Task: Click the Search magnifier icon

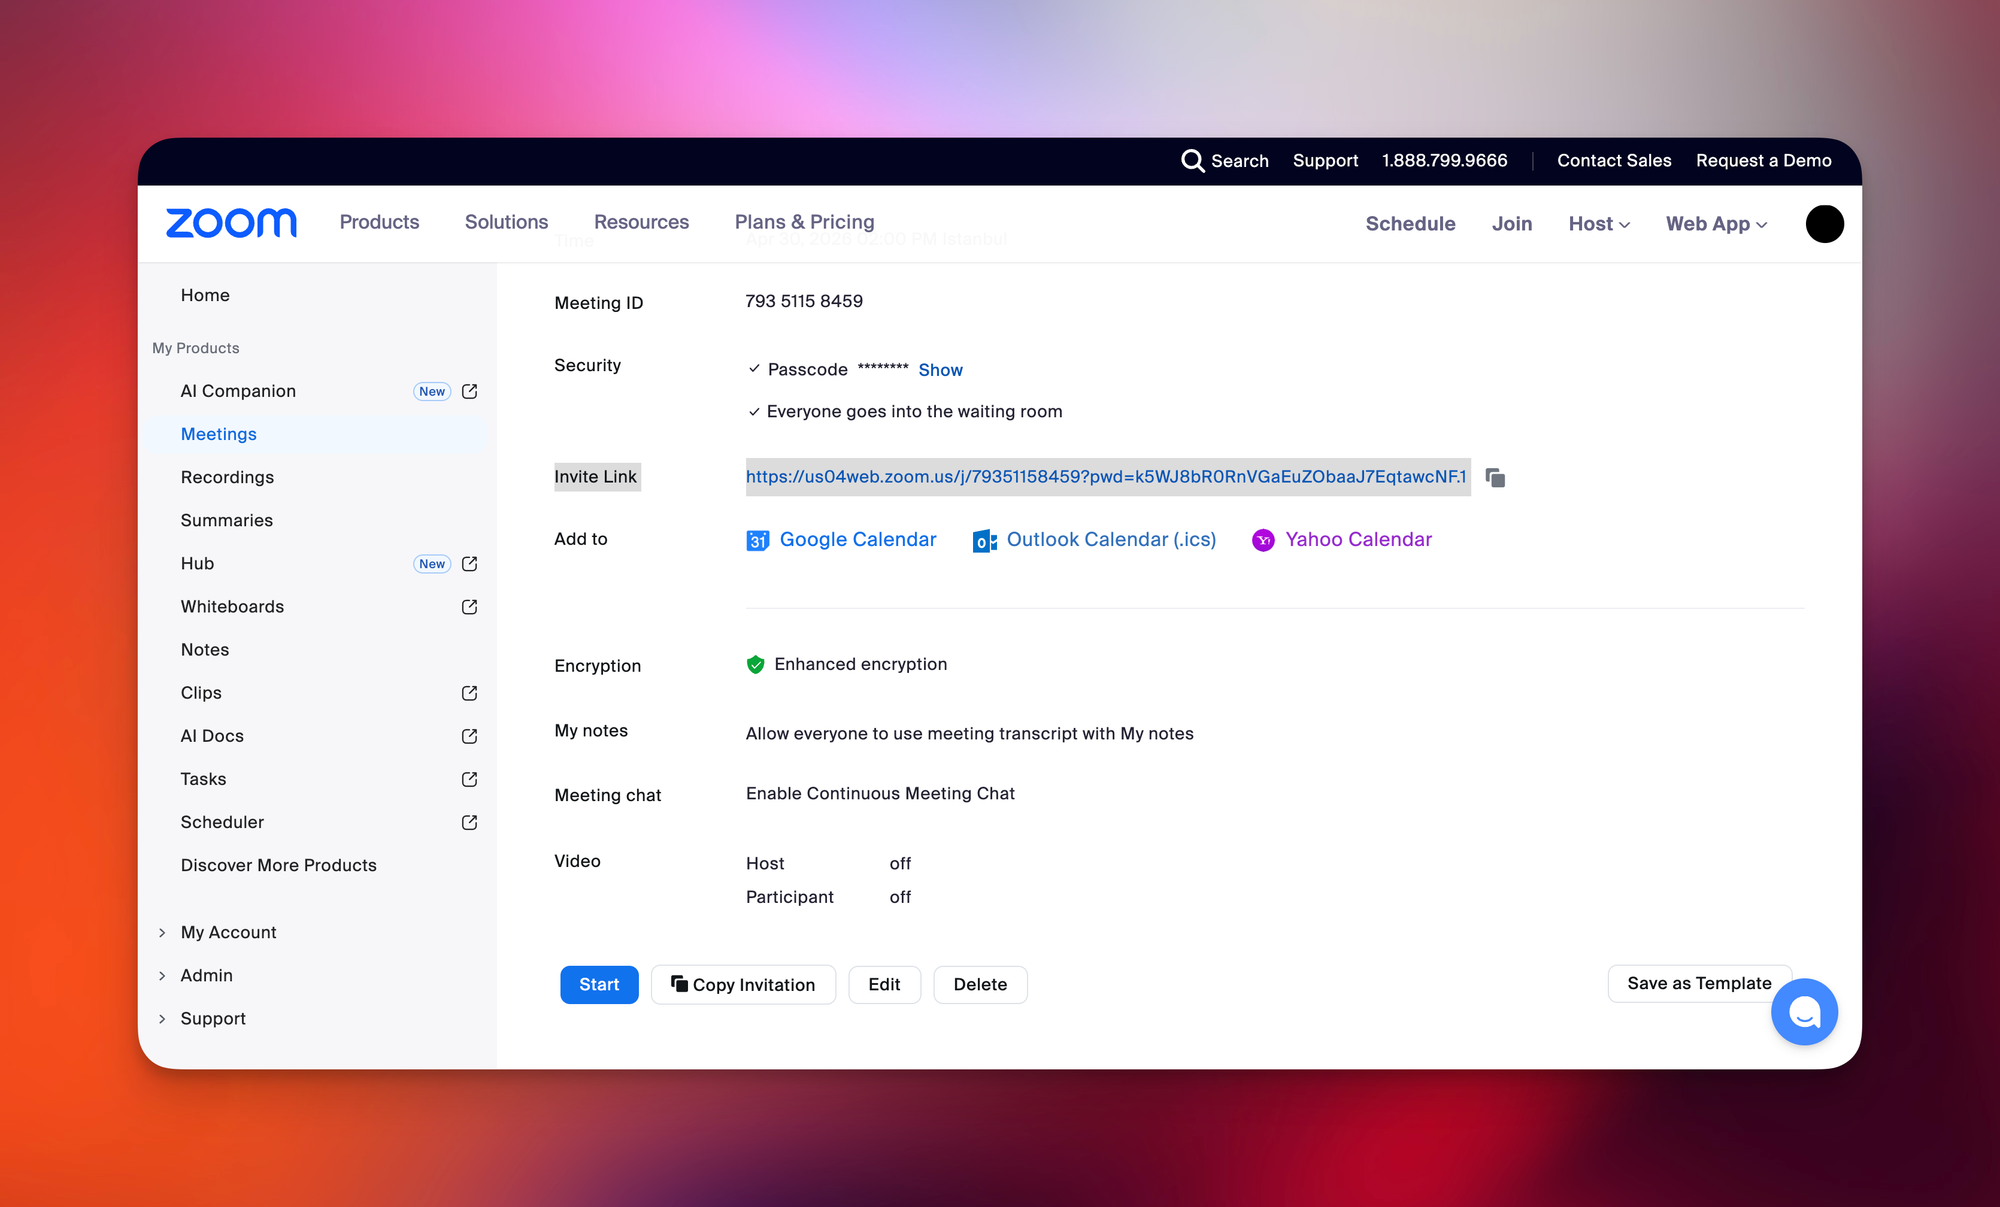Action: pos(1192,161)
